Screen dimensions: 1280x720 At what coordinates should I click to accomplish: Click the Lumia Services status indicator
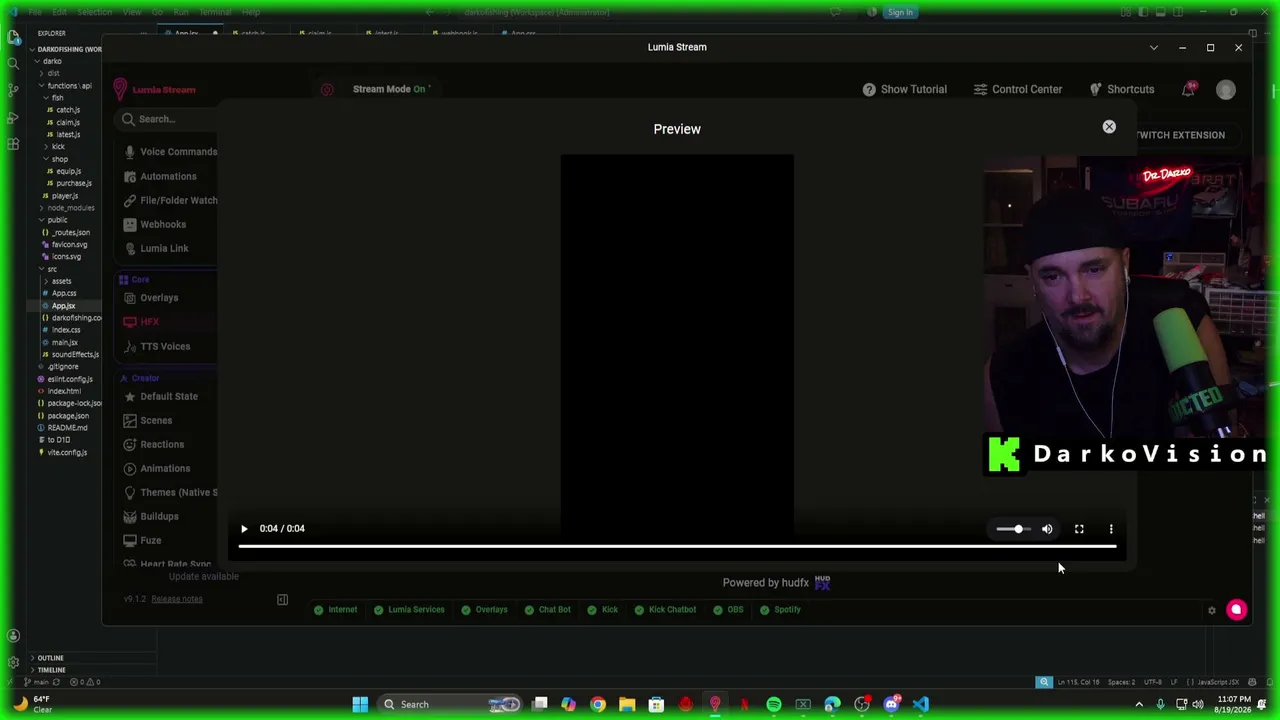[409, 610]
